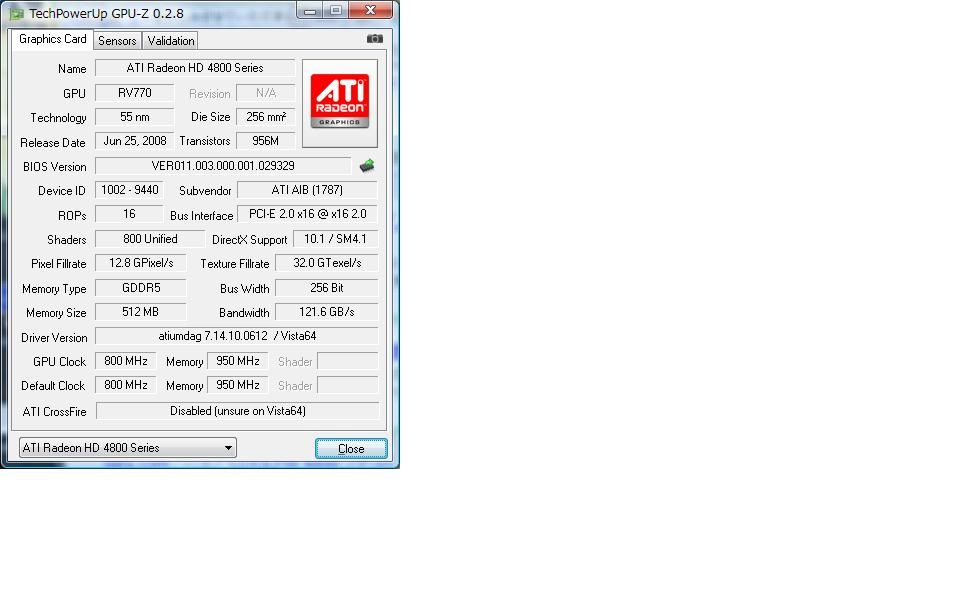Screen dimensions: 960x600
Task: Click the ATI Radeon Graphics logo
Action: point(340,103)
